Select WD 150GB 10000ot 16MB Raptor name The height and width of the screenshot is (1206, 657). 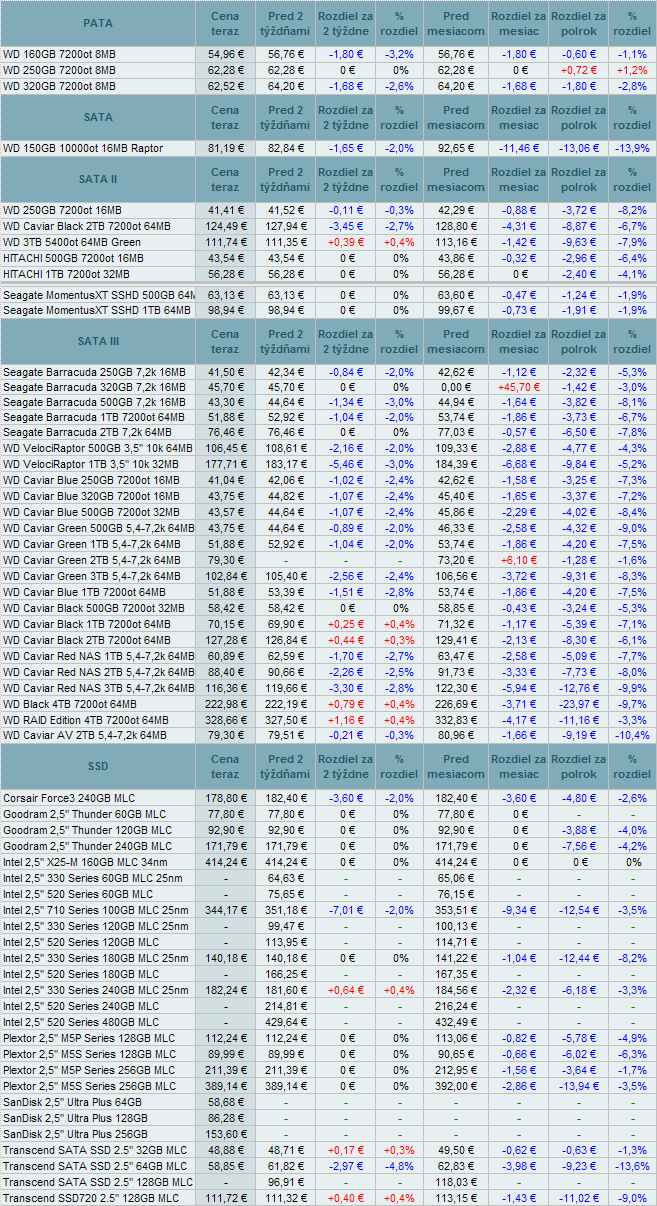[83, 148]
